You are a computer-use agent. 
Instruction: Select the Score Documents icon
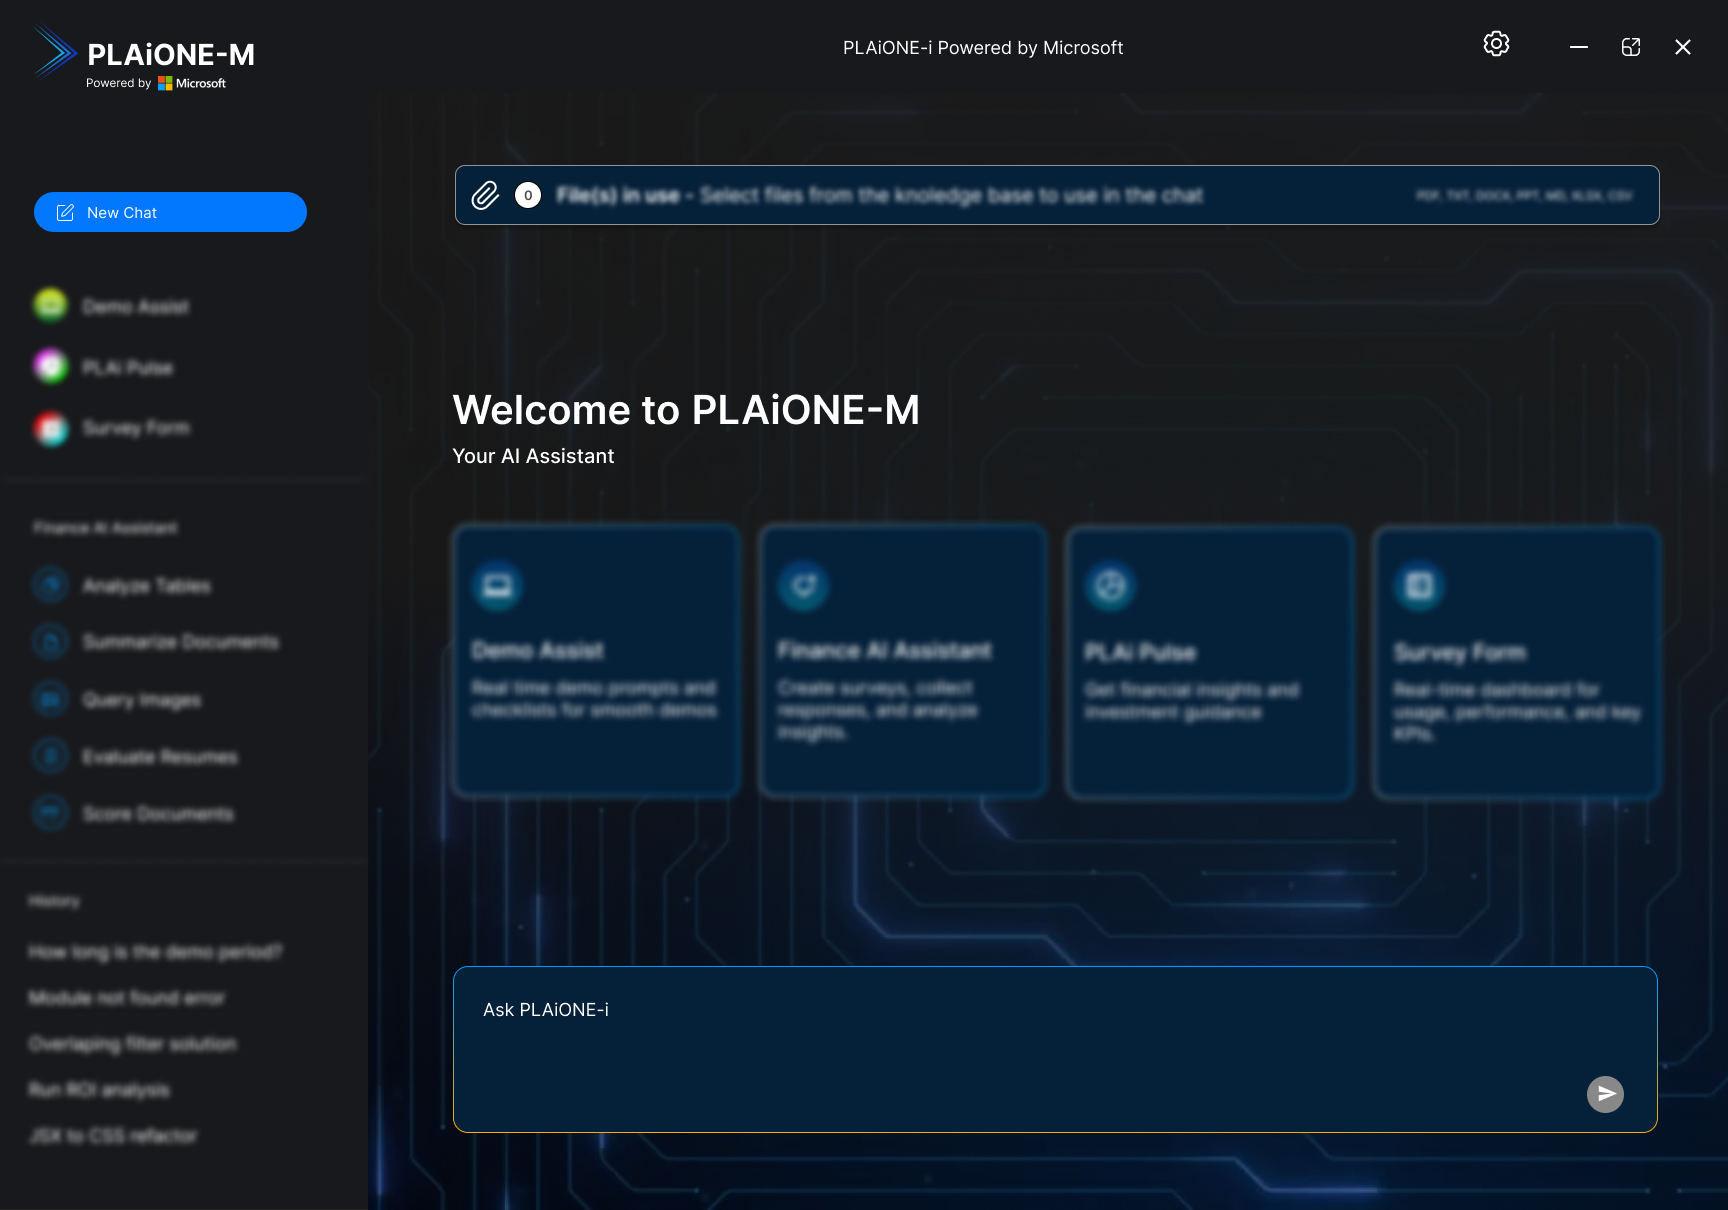pos(50,813)
